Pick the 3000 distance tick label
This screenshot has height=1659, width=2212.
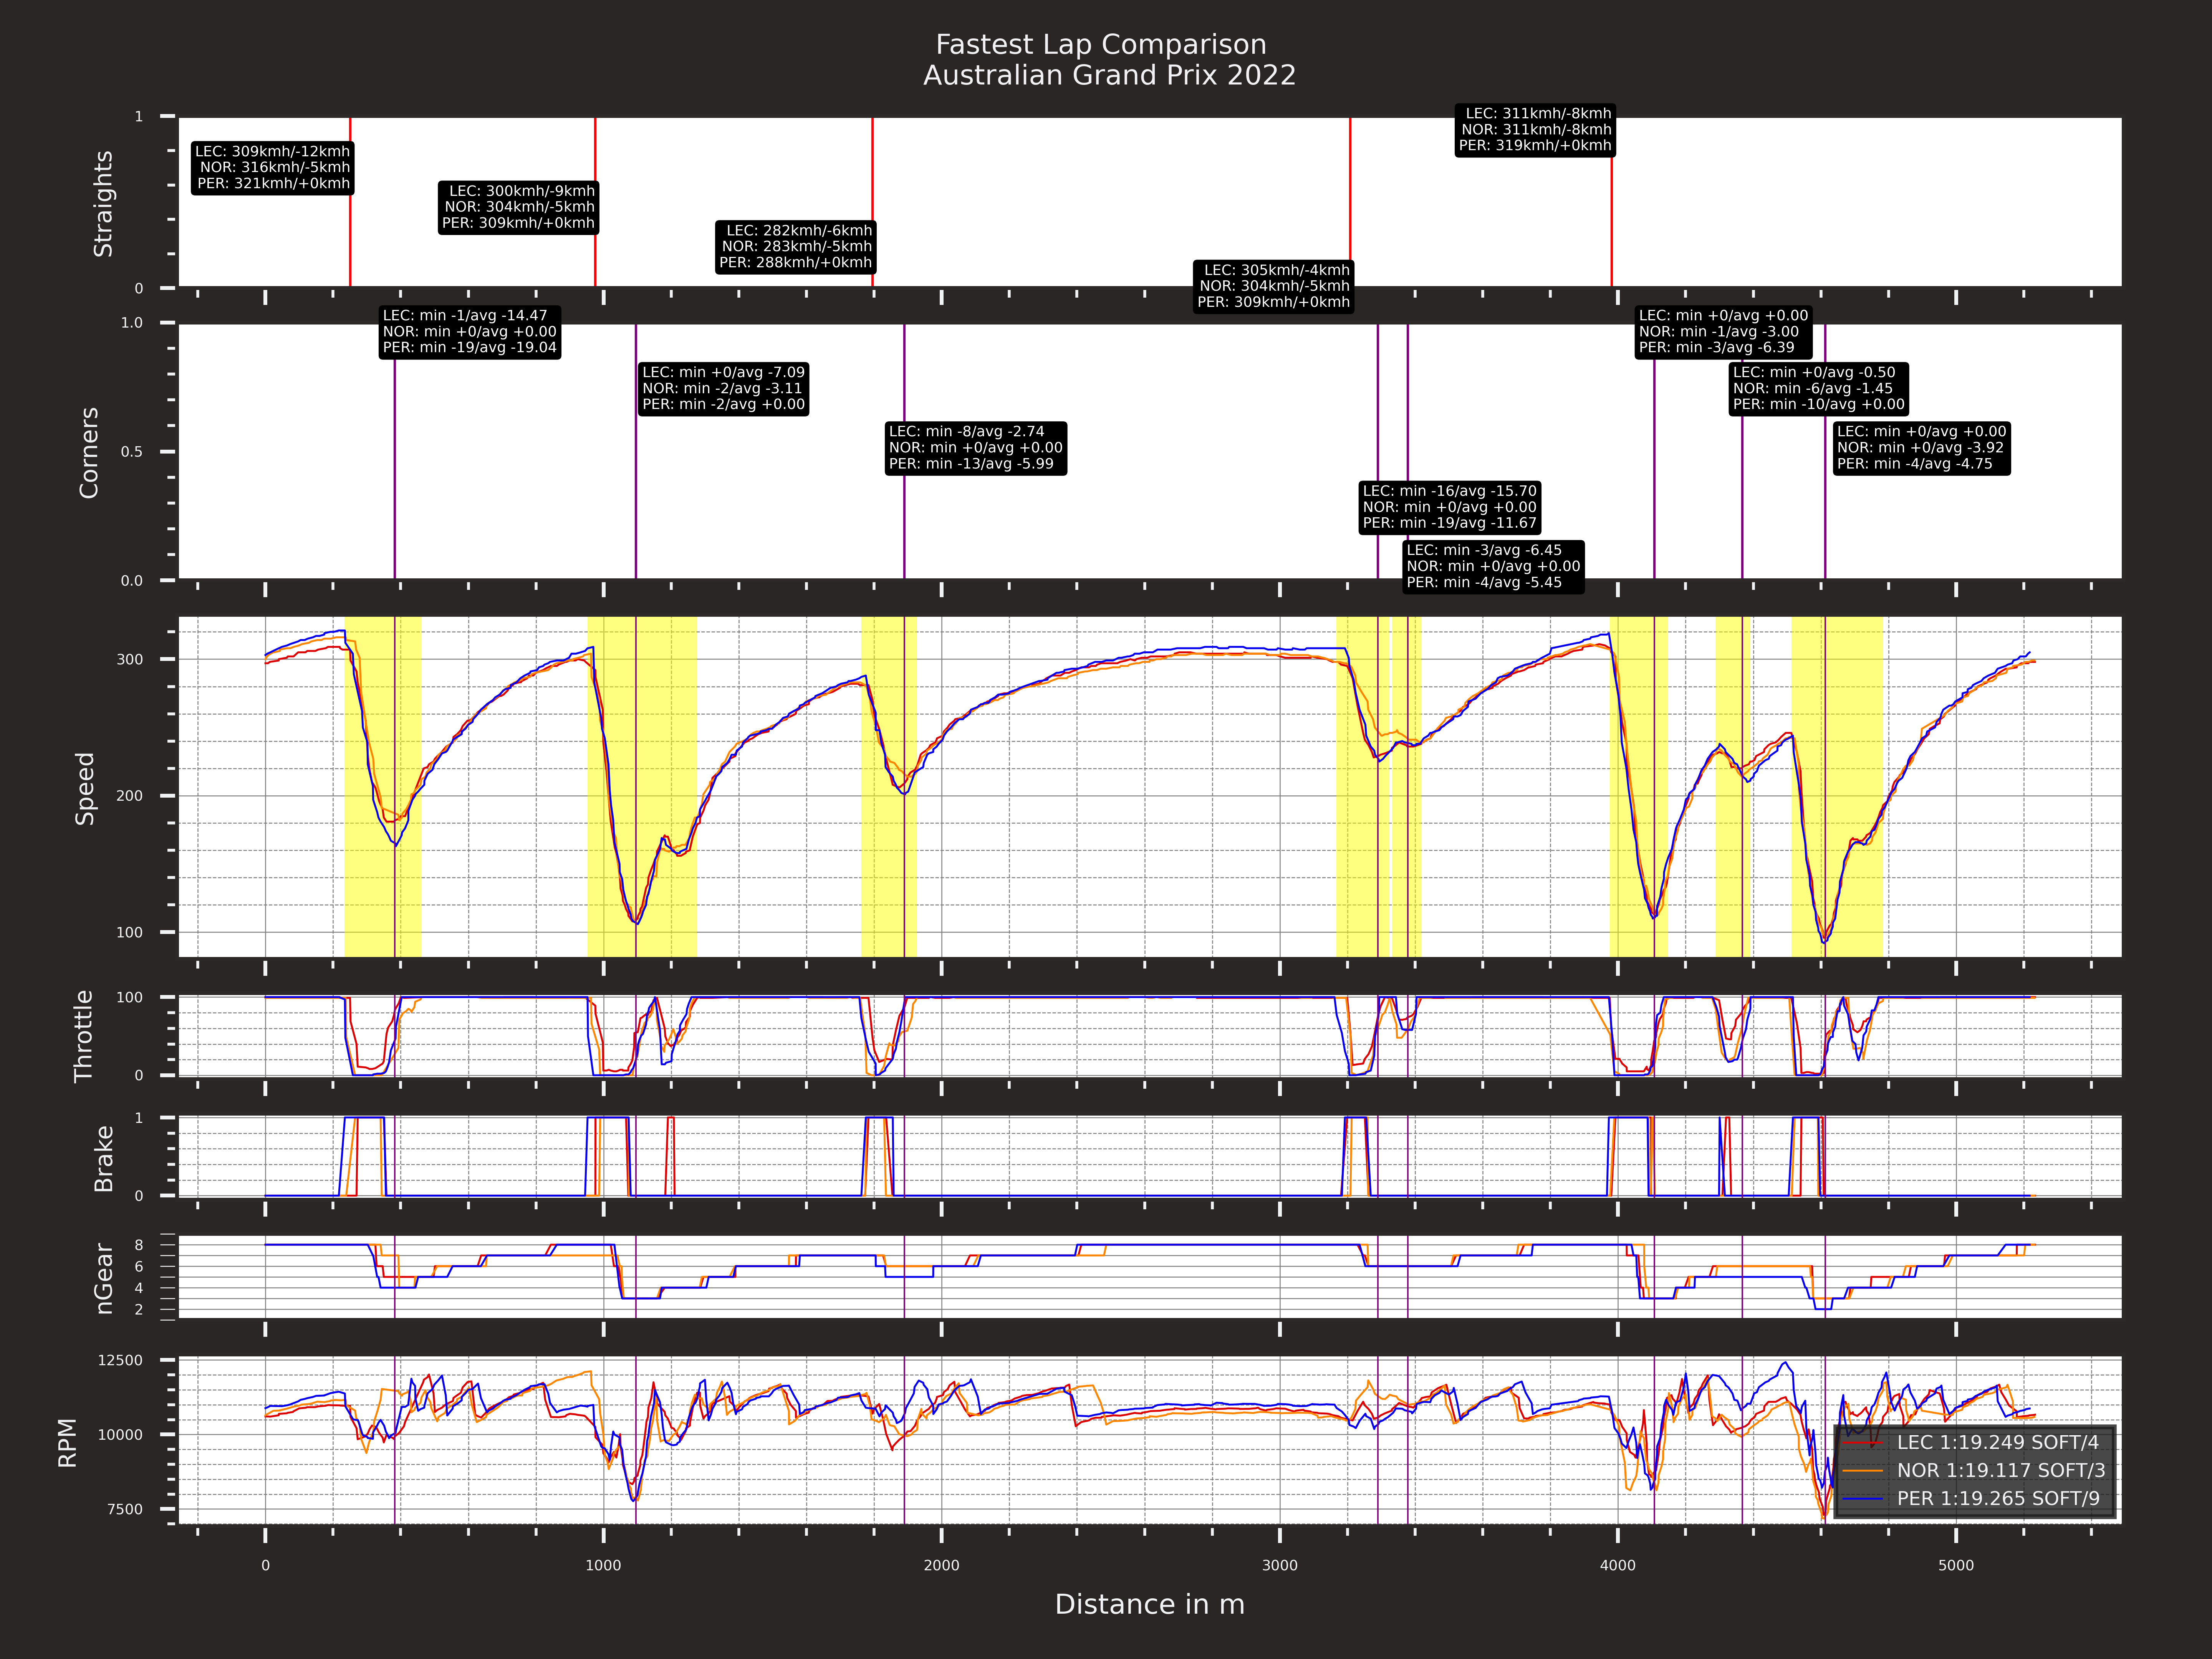tap(1280, 1566)
